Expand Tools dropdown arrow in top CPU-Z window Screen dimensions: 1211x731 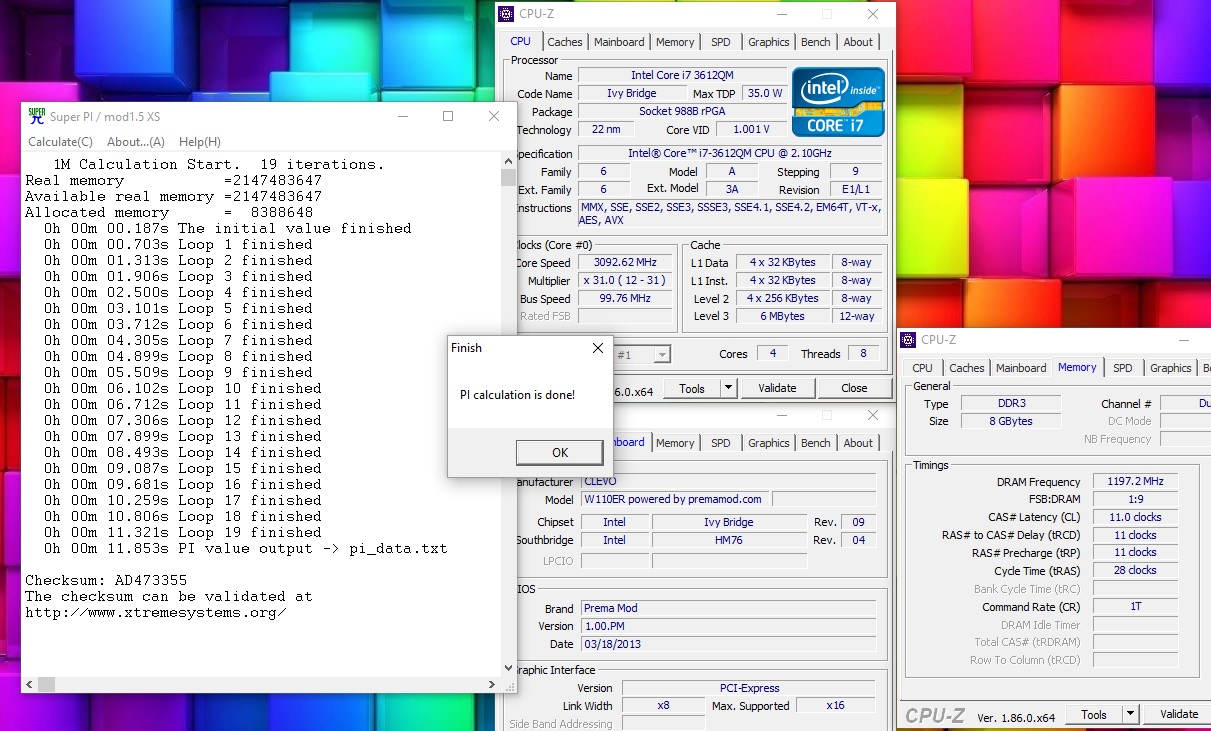(729, 388)
